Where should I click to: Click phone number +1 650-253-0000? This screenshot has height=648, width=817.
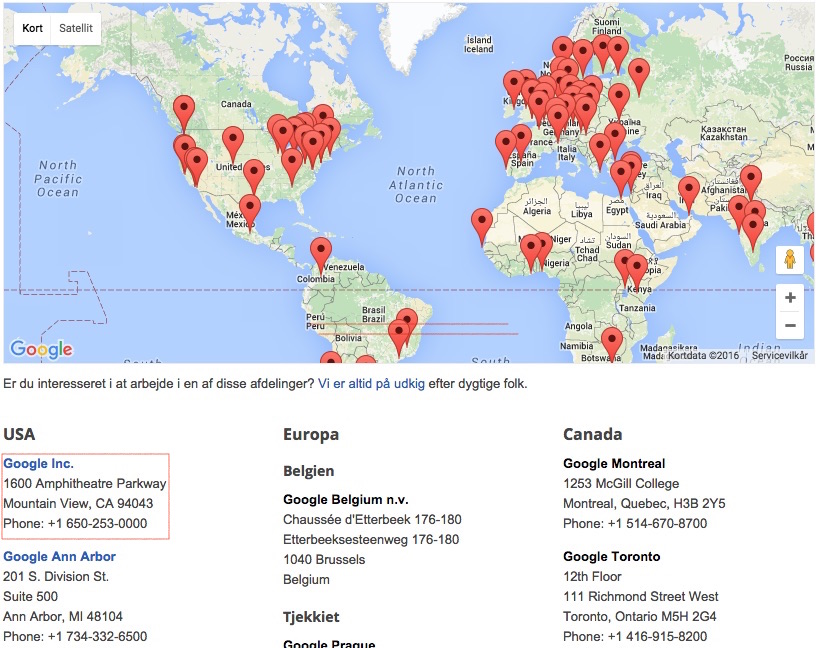pyautogui.click(x=97, y=523)
